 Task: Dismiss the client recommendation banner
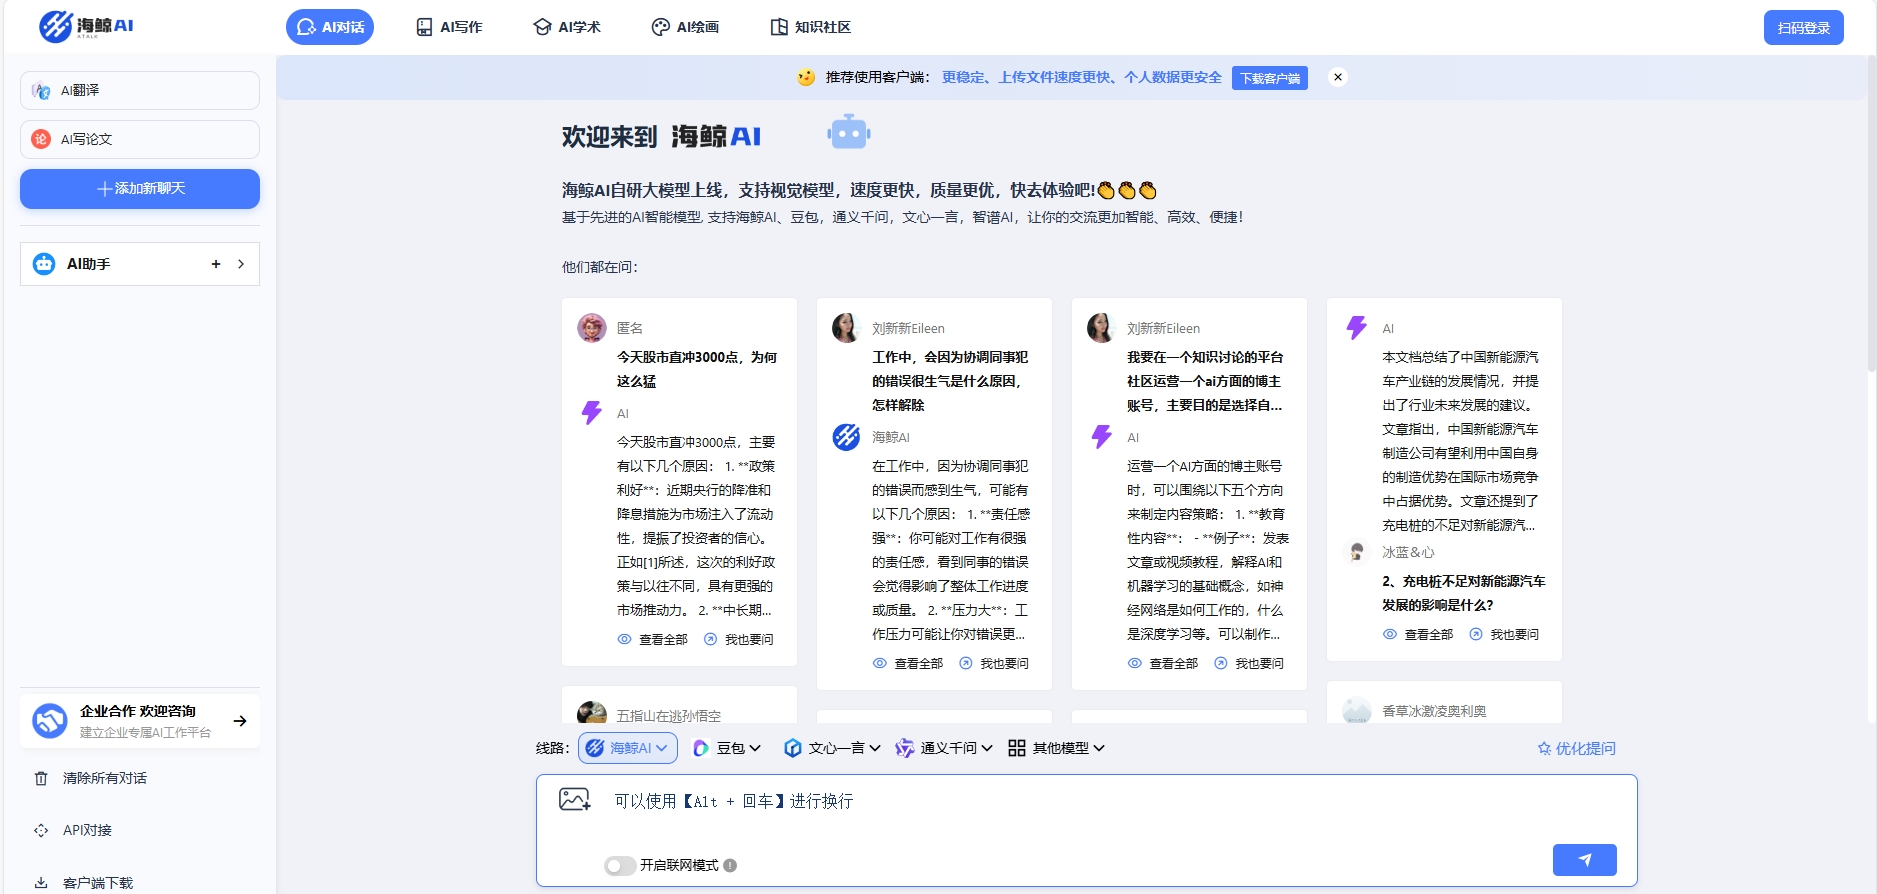click(x=1338, y=77)
